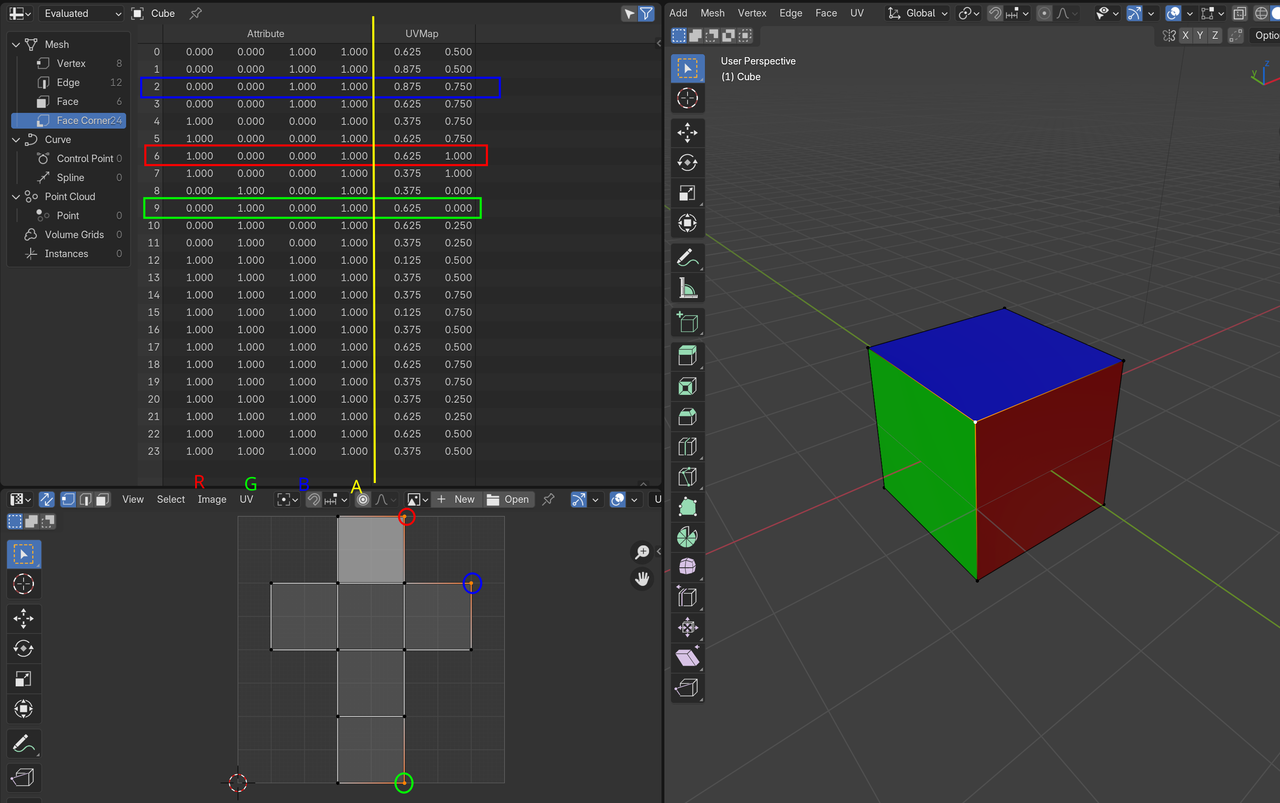Select the Poly Build tool
This screenshot has height=803, width=1280.
pos(688,506)
